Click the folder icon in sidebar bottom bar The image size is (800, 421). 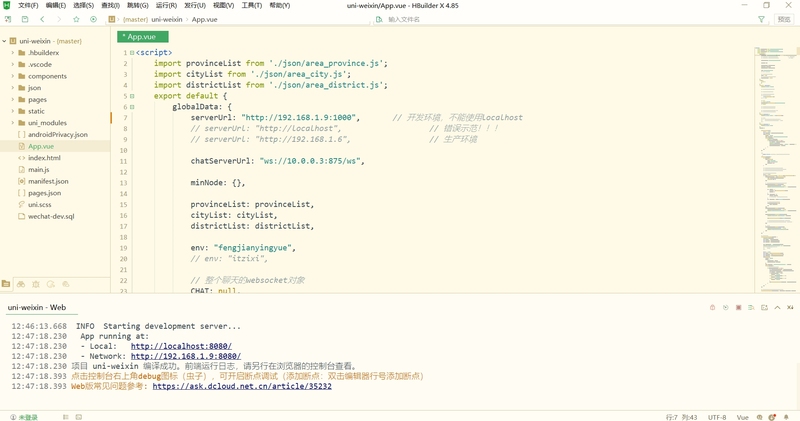click(6, 284)
